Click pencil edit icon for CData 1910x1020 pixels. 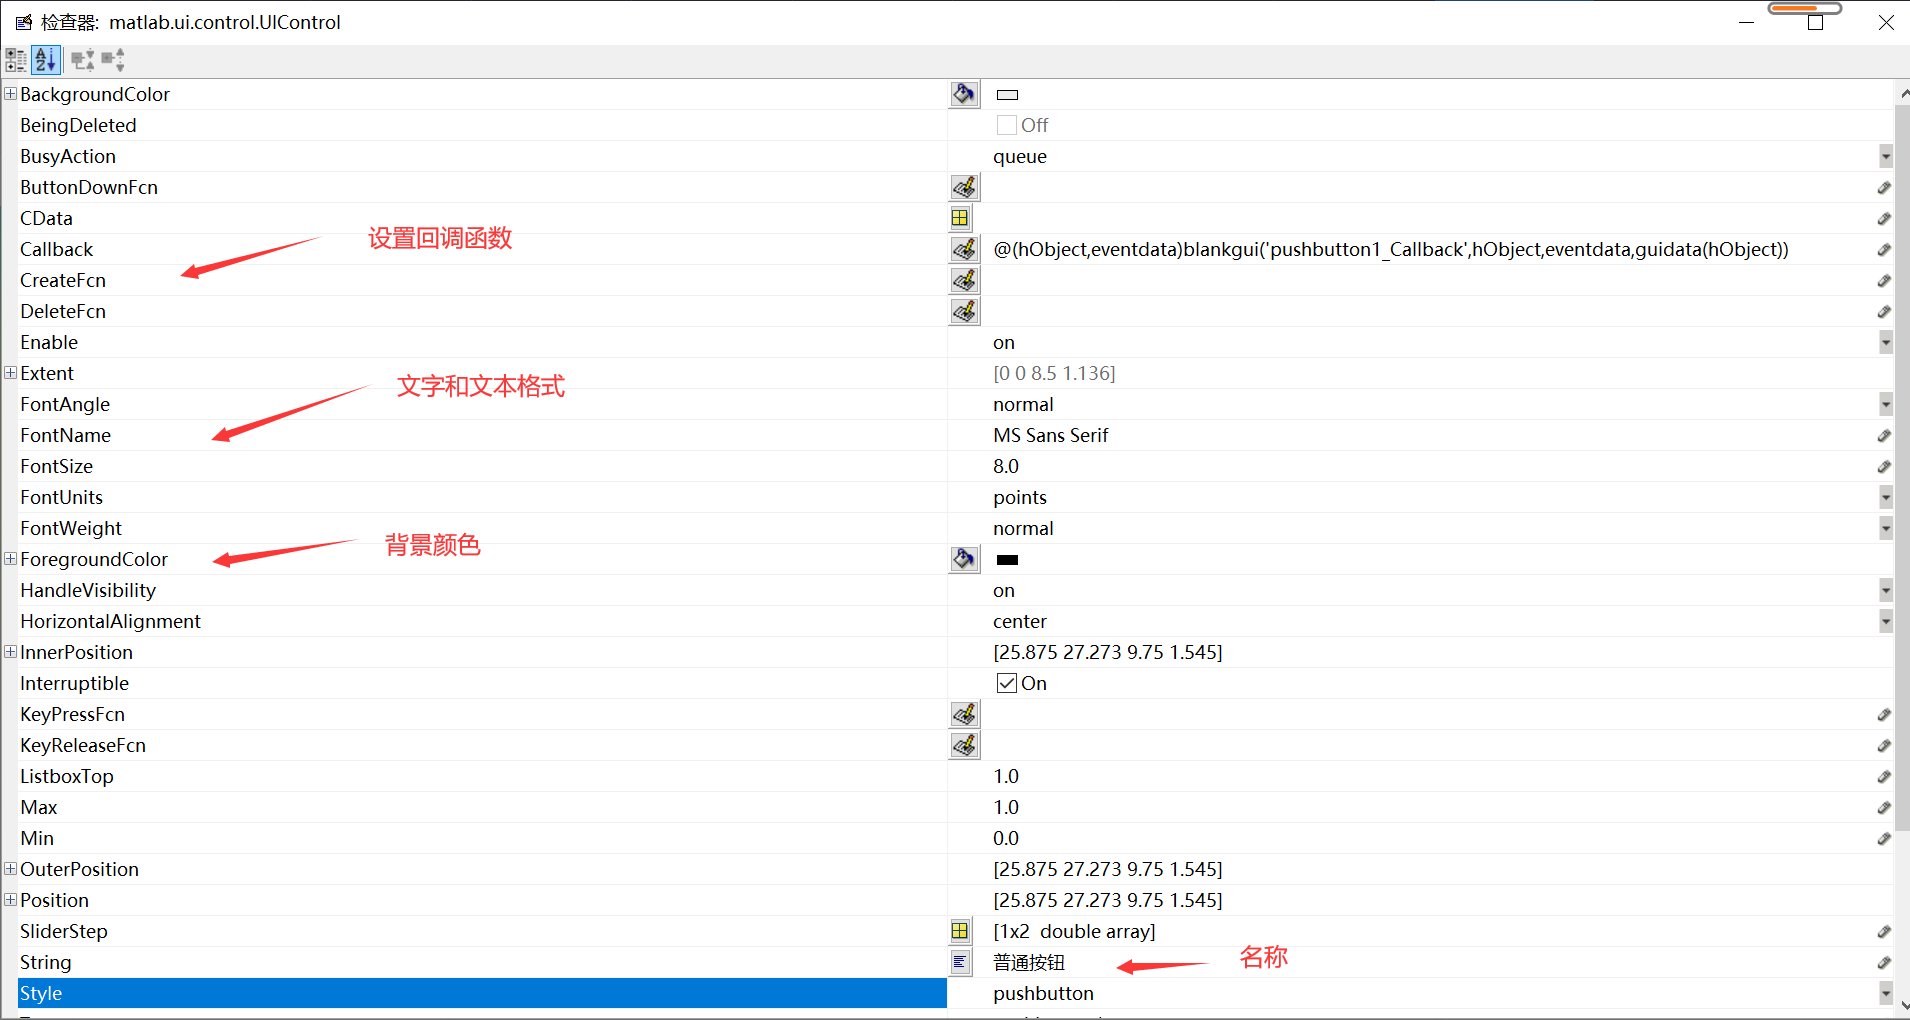pos(1884,219)
